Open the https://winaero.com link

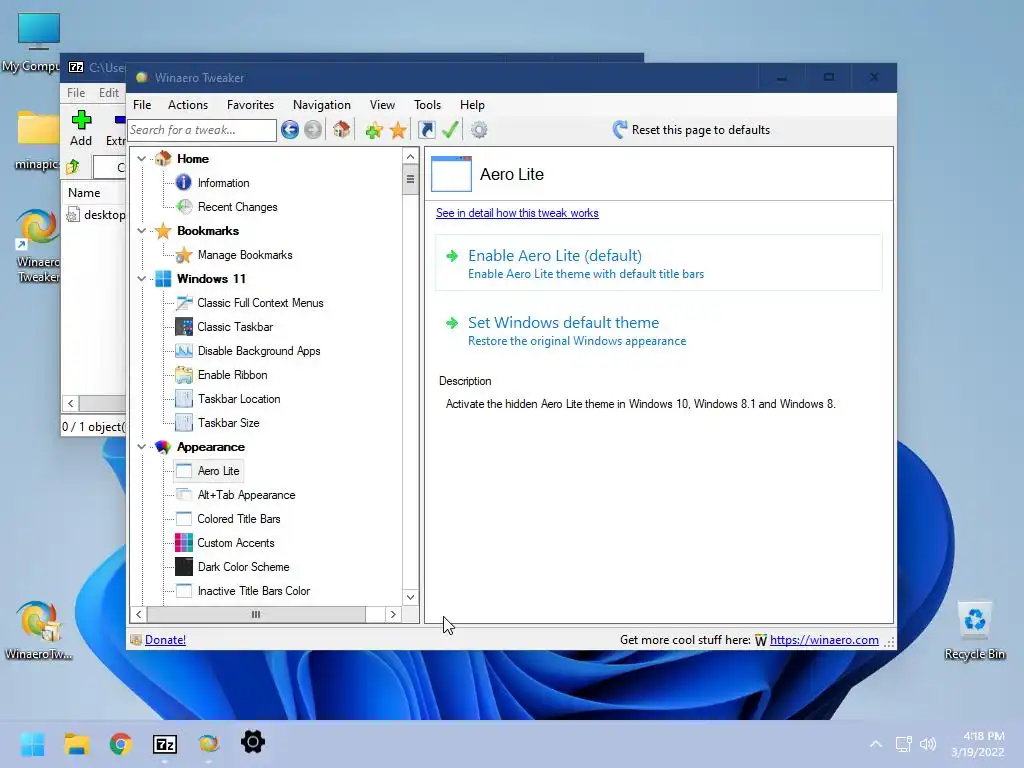click(x=824, y=640)
